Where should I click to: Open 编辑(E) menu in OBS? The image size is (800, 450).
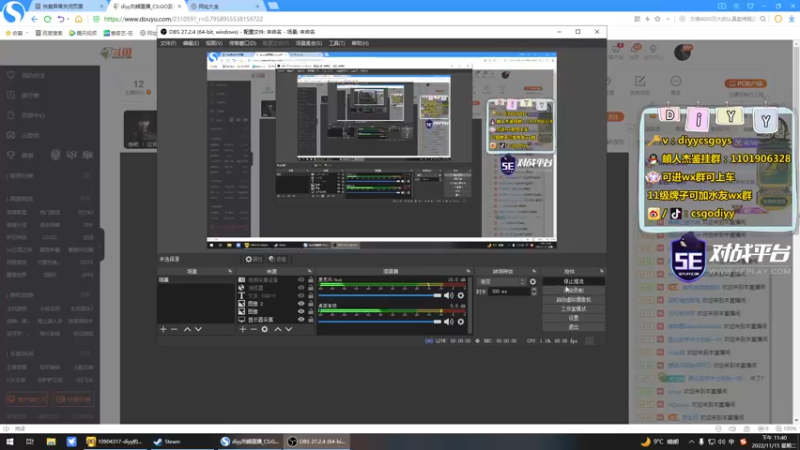[190, 43]
